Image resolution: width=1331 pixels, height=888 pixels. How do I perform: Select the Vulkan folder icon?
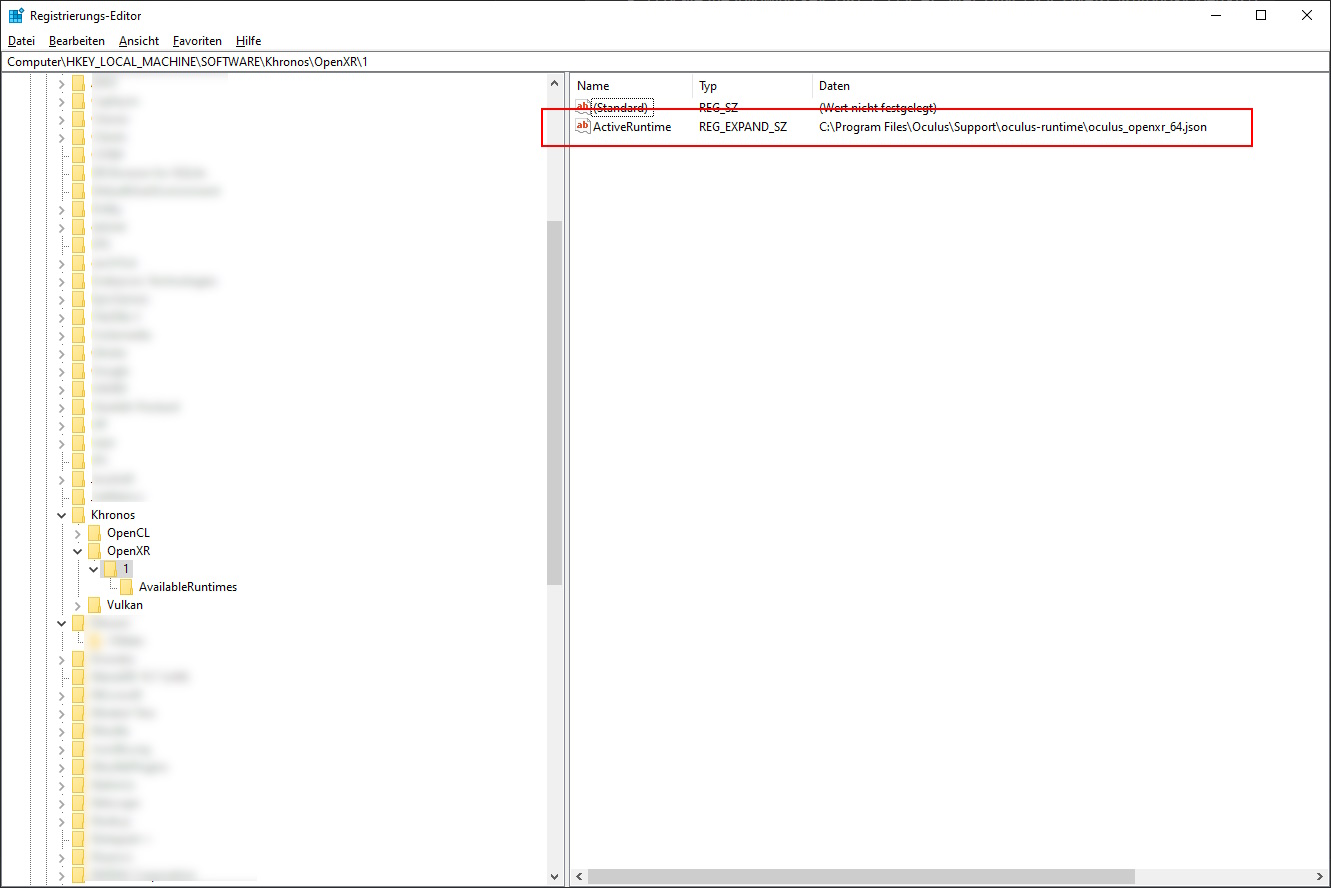[x=94, y=605]
